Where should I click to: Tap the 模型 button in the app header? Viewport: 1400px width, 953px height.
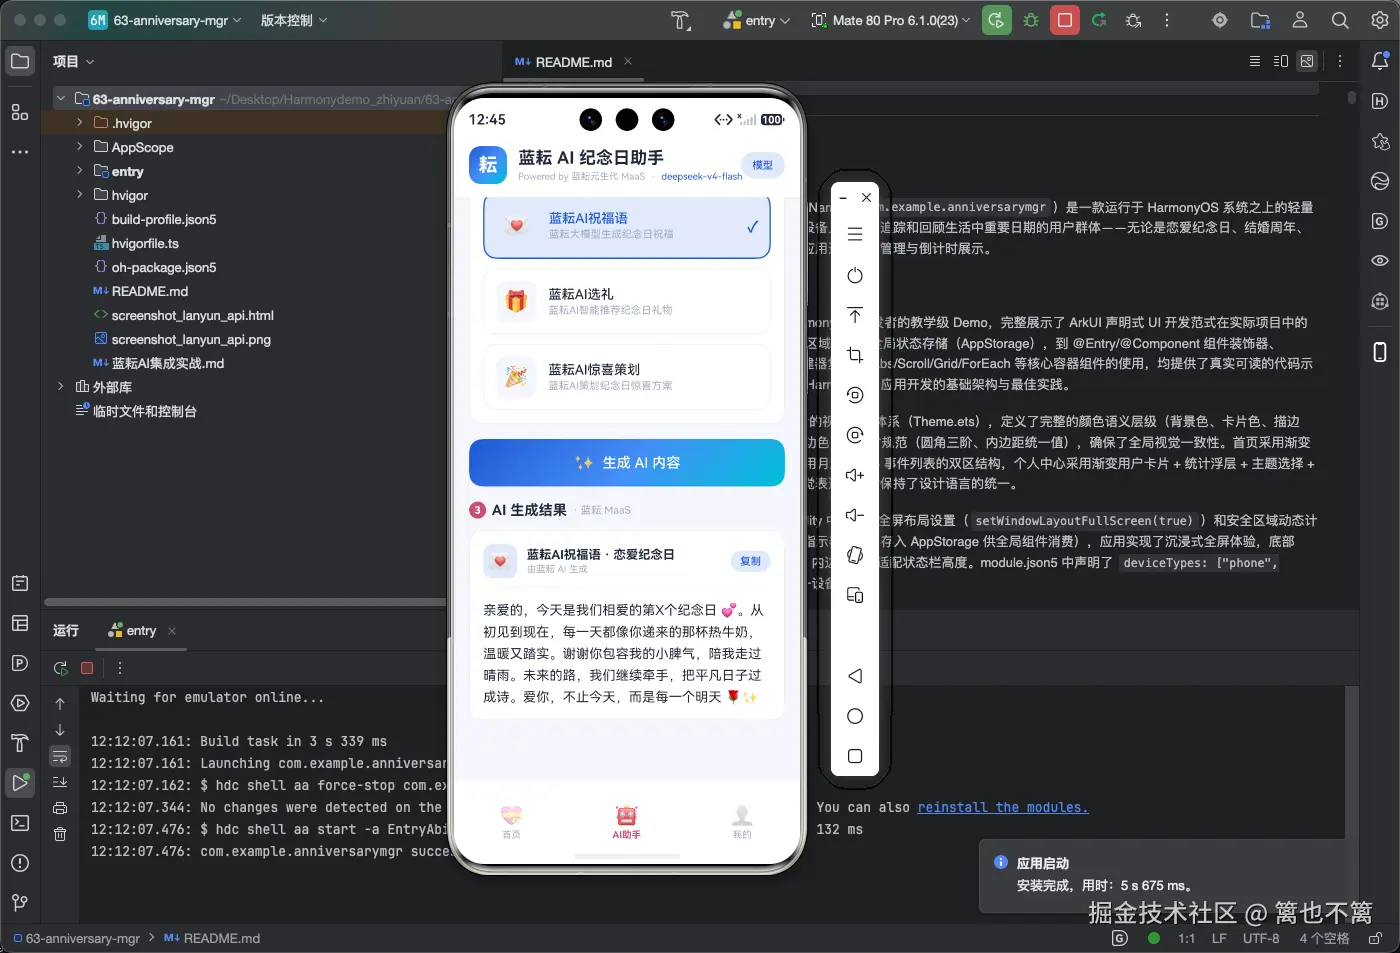[x=762, y=165]
